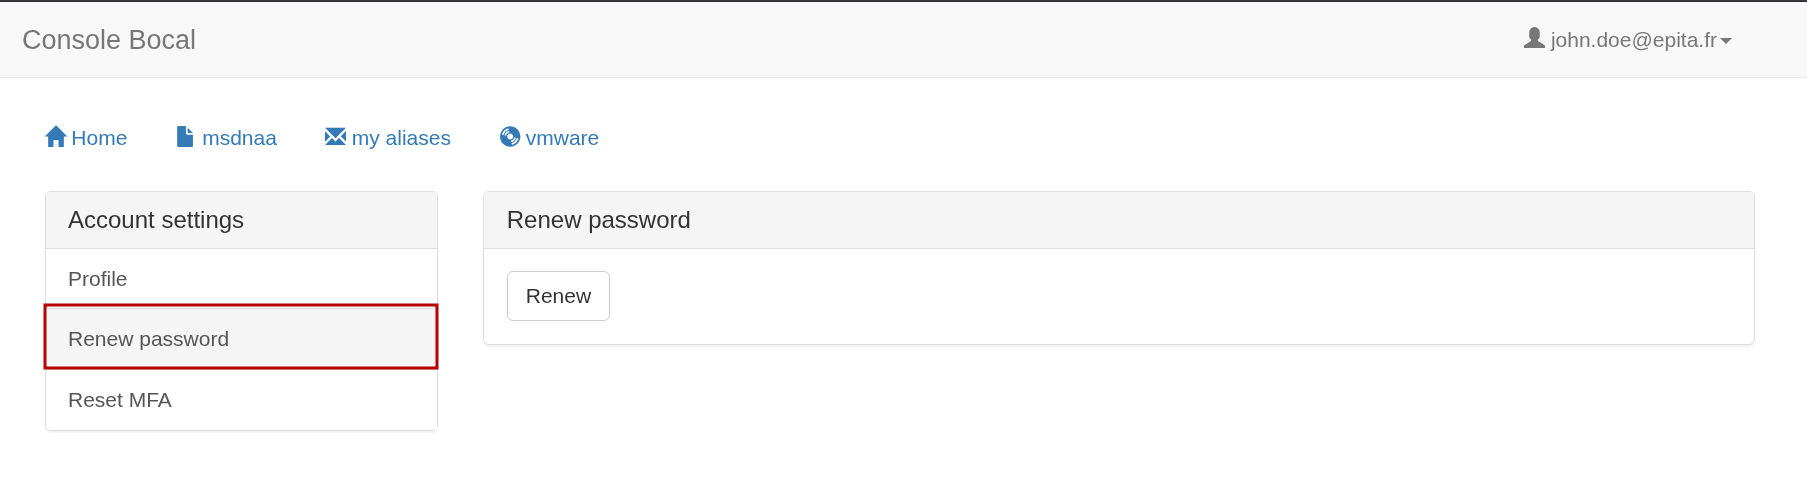Select Profile in Account settings
Image resolution: width=1807 pixels, height=496 pixels.
[98, 279]
